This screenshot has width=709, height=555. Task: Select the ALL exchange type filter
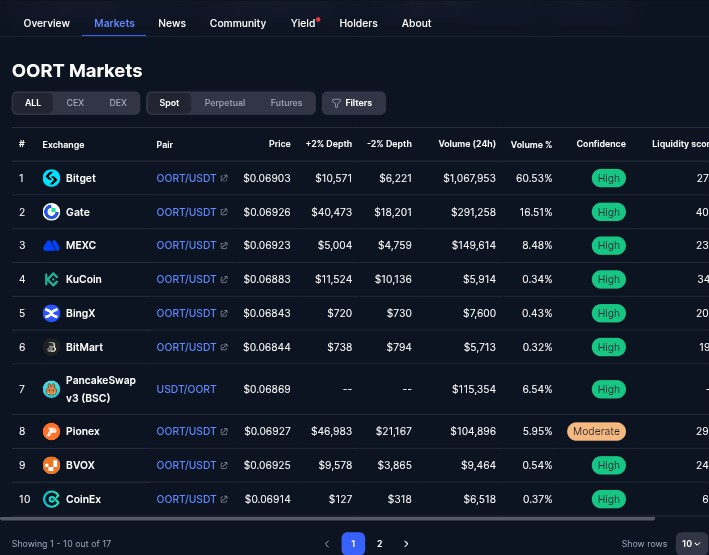33,103
